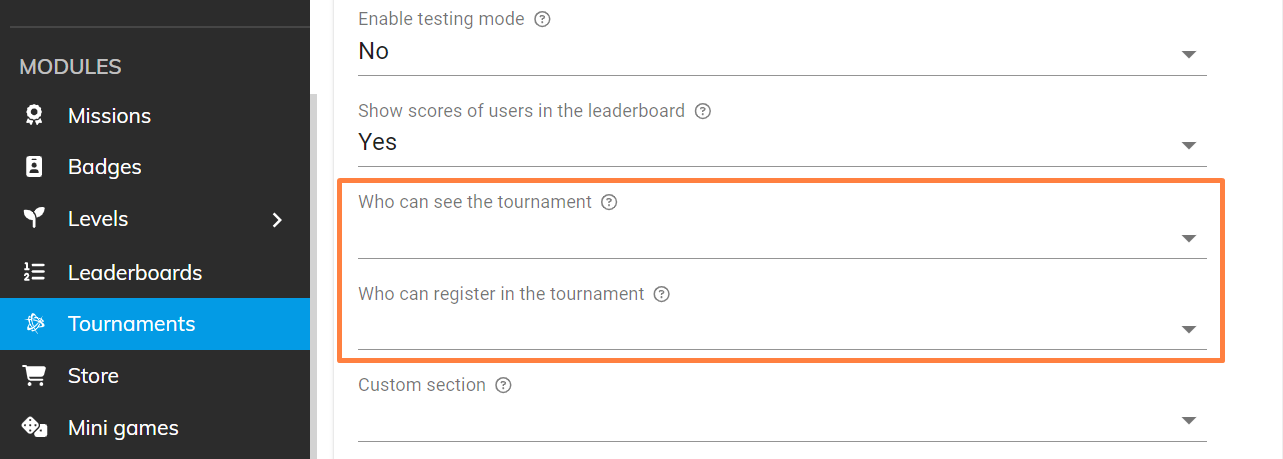This screenshot has width=1283, height=459.
Task: Click the Leaderboards ranking list icon
Action: click(x=34, y=272)
